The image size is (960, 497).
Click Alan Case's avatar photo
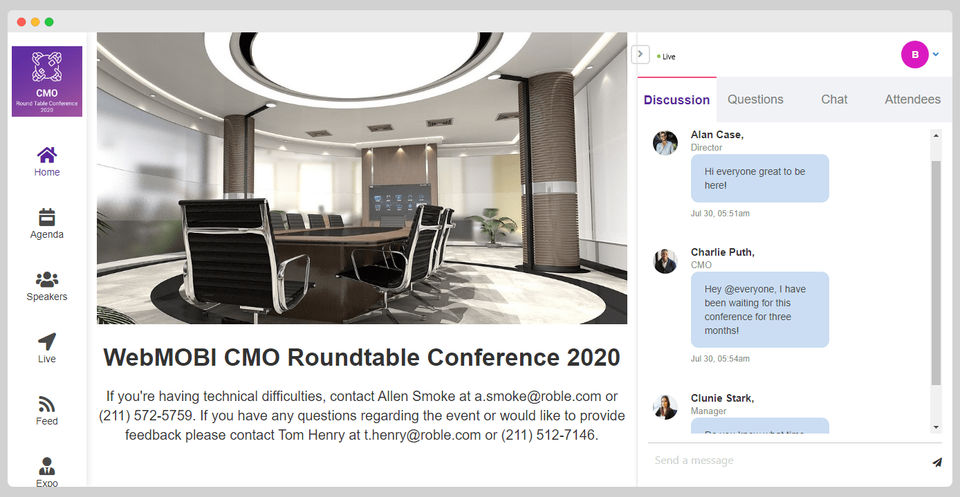pyautogui.click(x=665, y=143)
